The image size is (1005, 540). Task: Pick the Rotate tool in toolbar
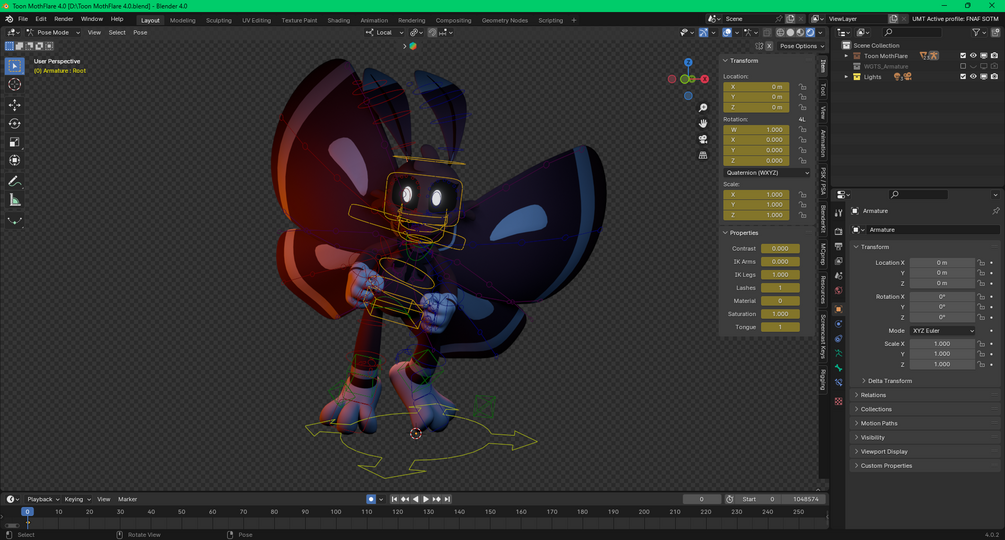[x=15, y=124]
